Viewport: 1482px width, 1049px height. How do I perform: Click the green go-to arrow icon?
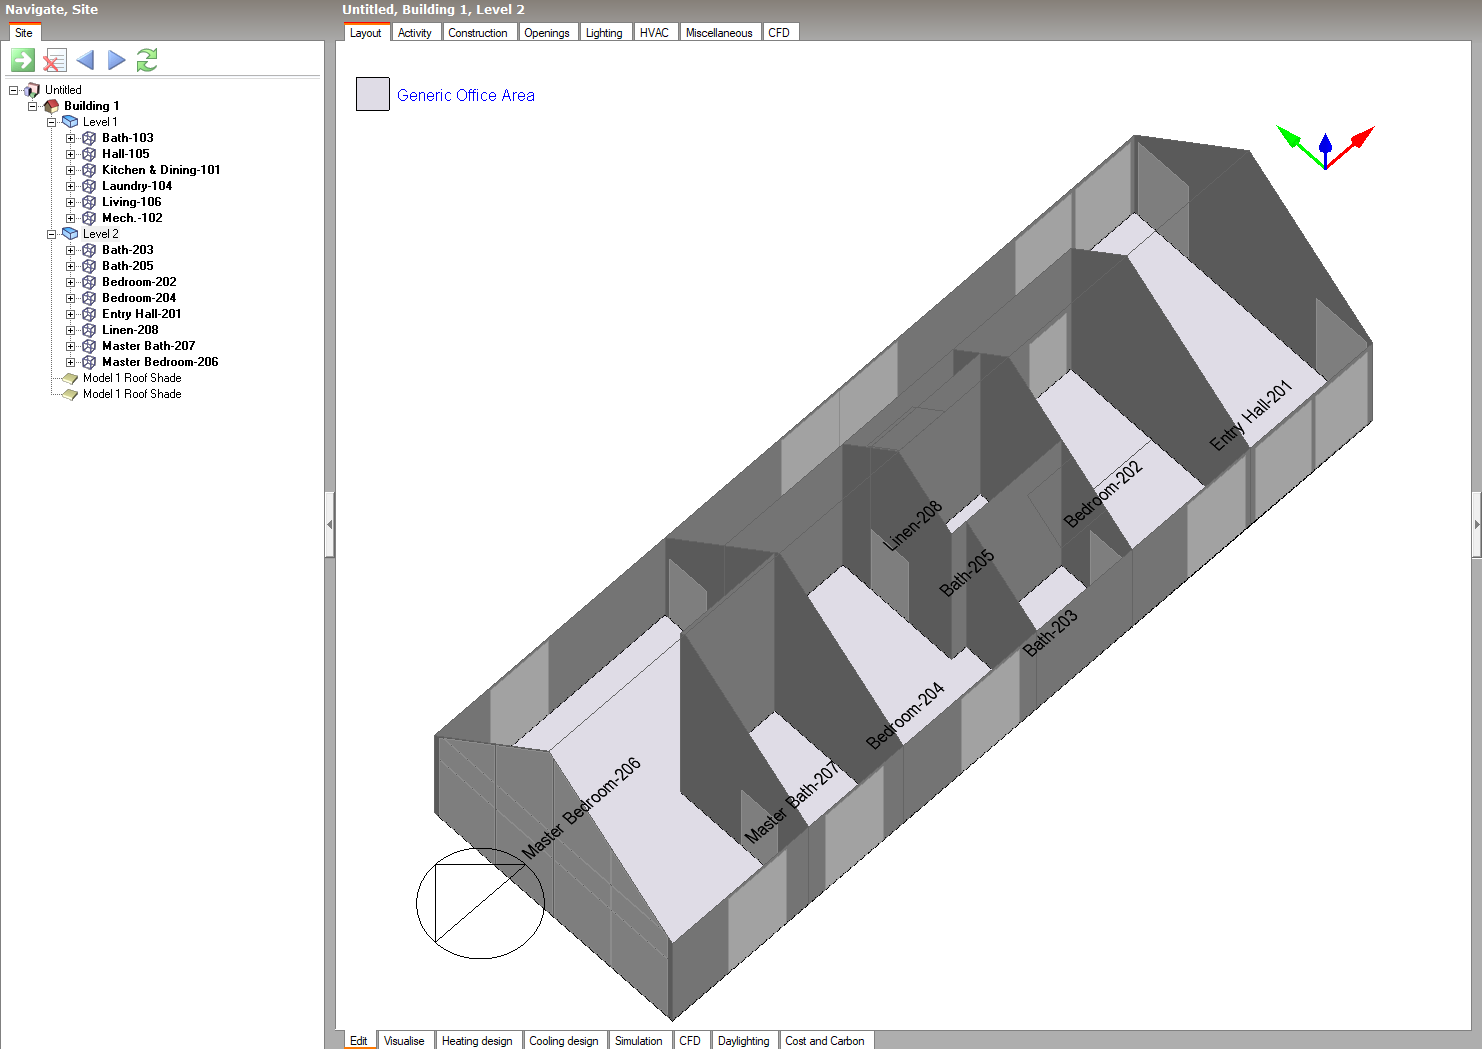point(23,60)
